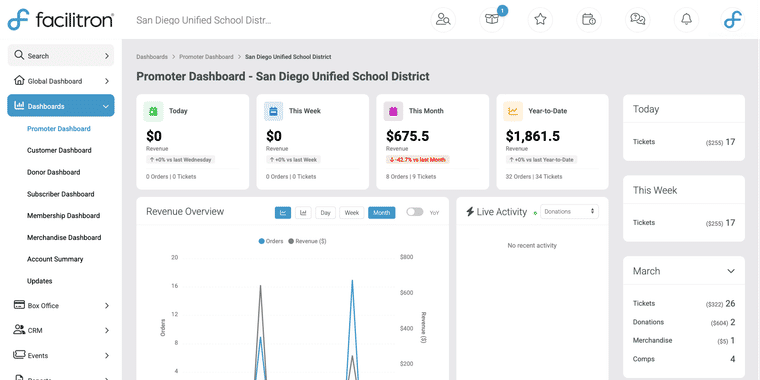Viewport: 760px width, 380px height.
Task: Expand the Search sidebar chevron
Action: 107,56
